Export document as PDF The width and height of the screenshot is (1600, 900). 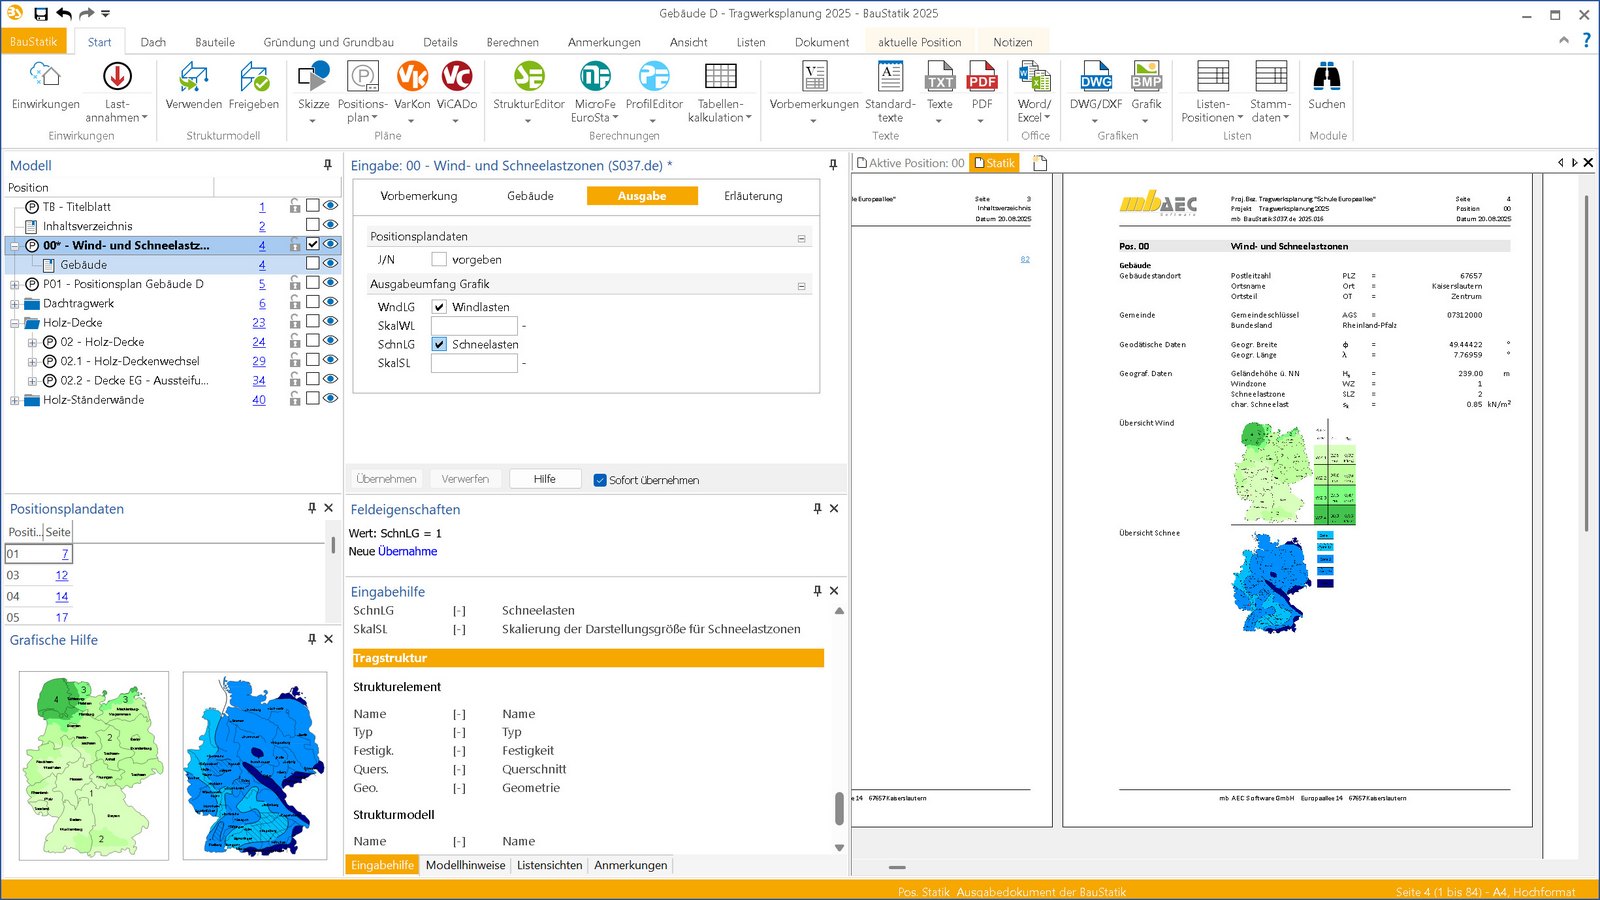(982, 78)
